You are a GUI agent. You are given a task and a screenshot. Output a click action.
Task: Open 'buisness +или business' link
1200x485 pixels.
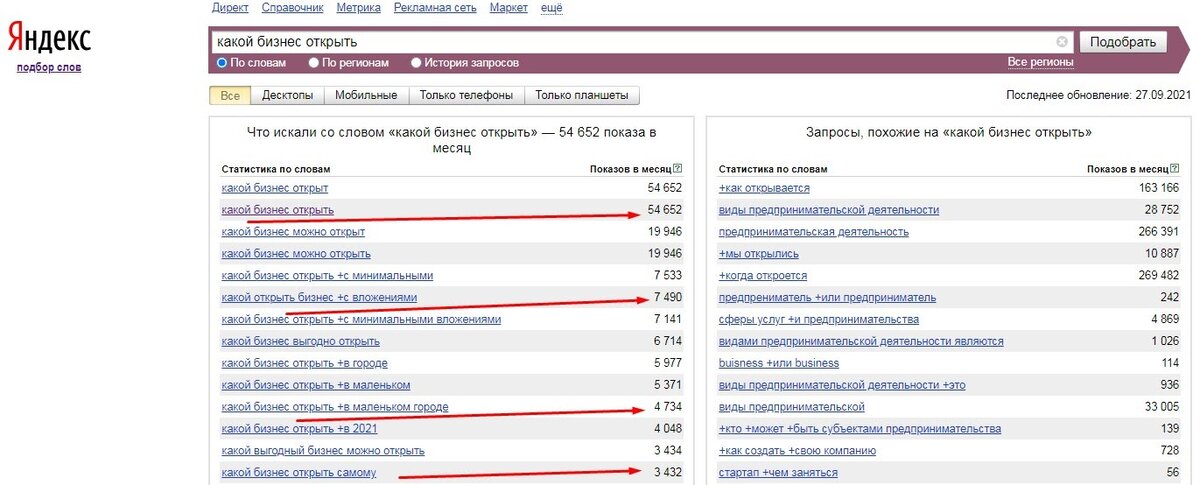(779, 363)
